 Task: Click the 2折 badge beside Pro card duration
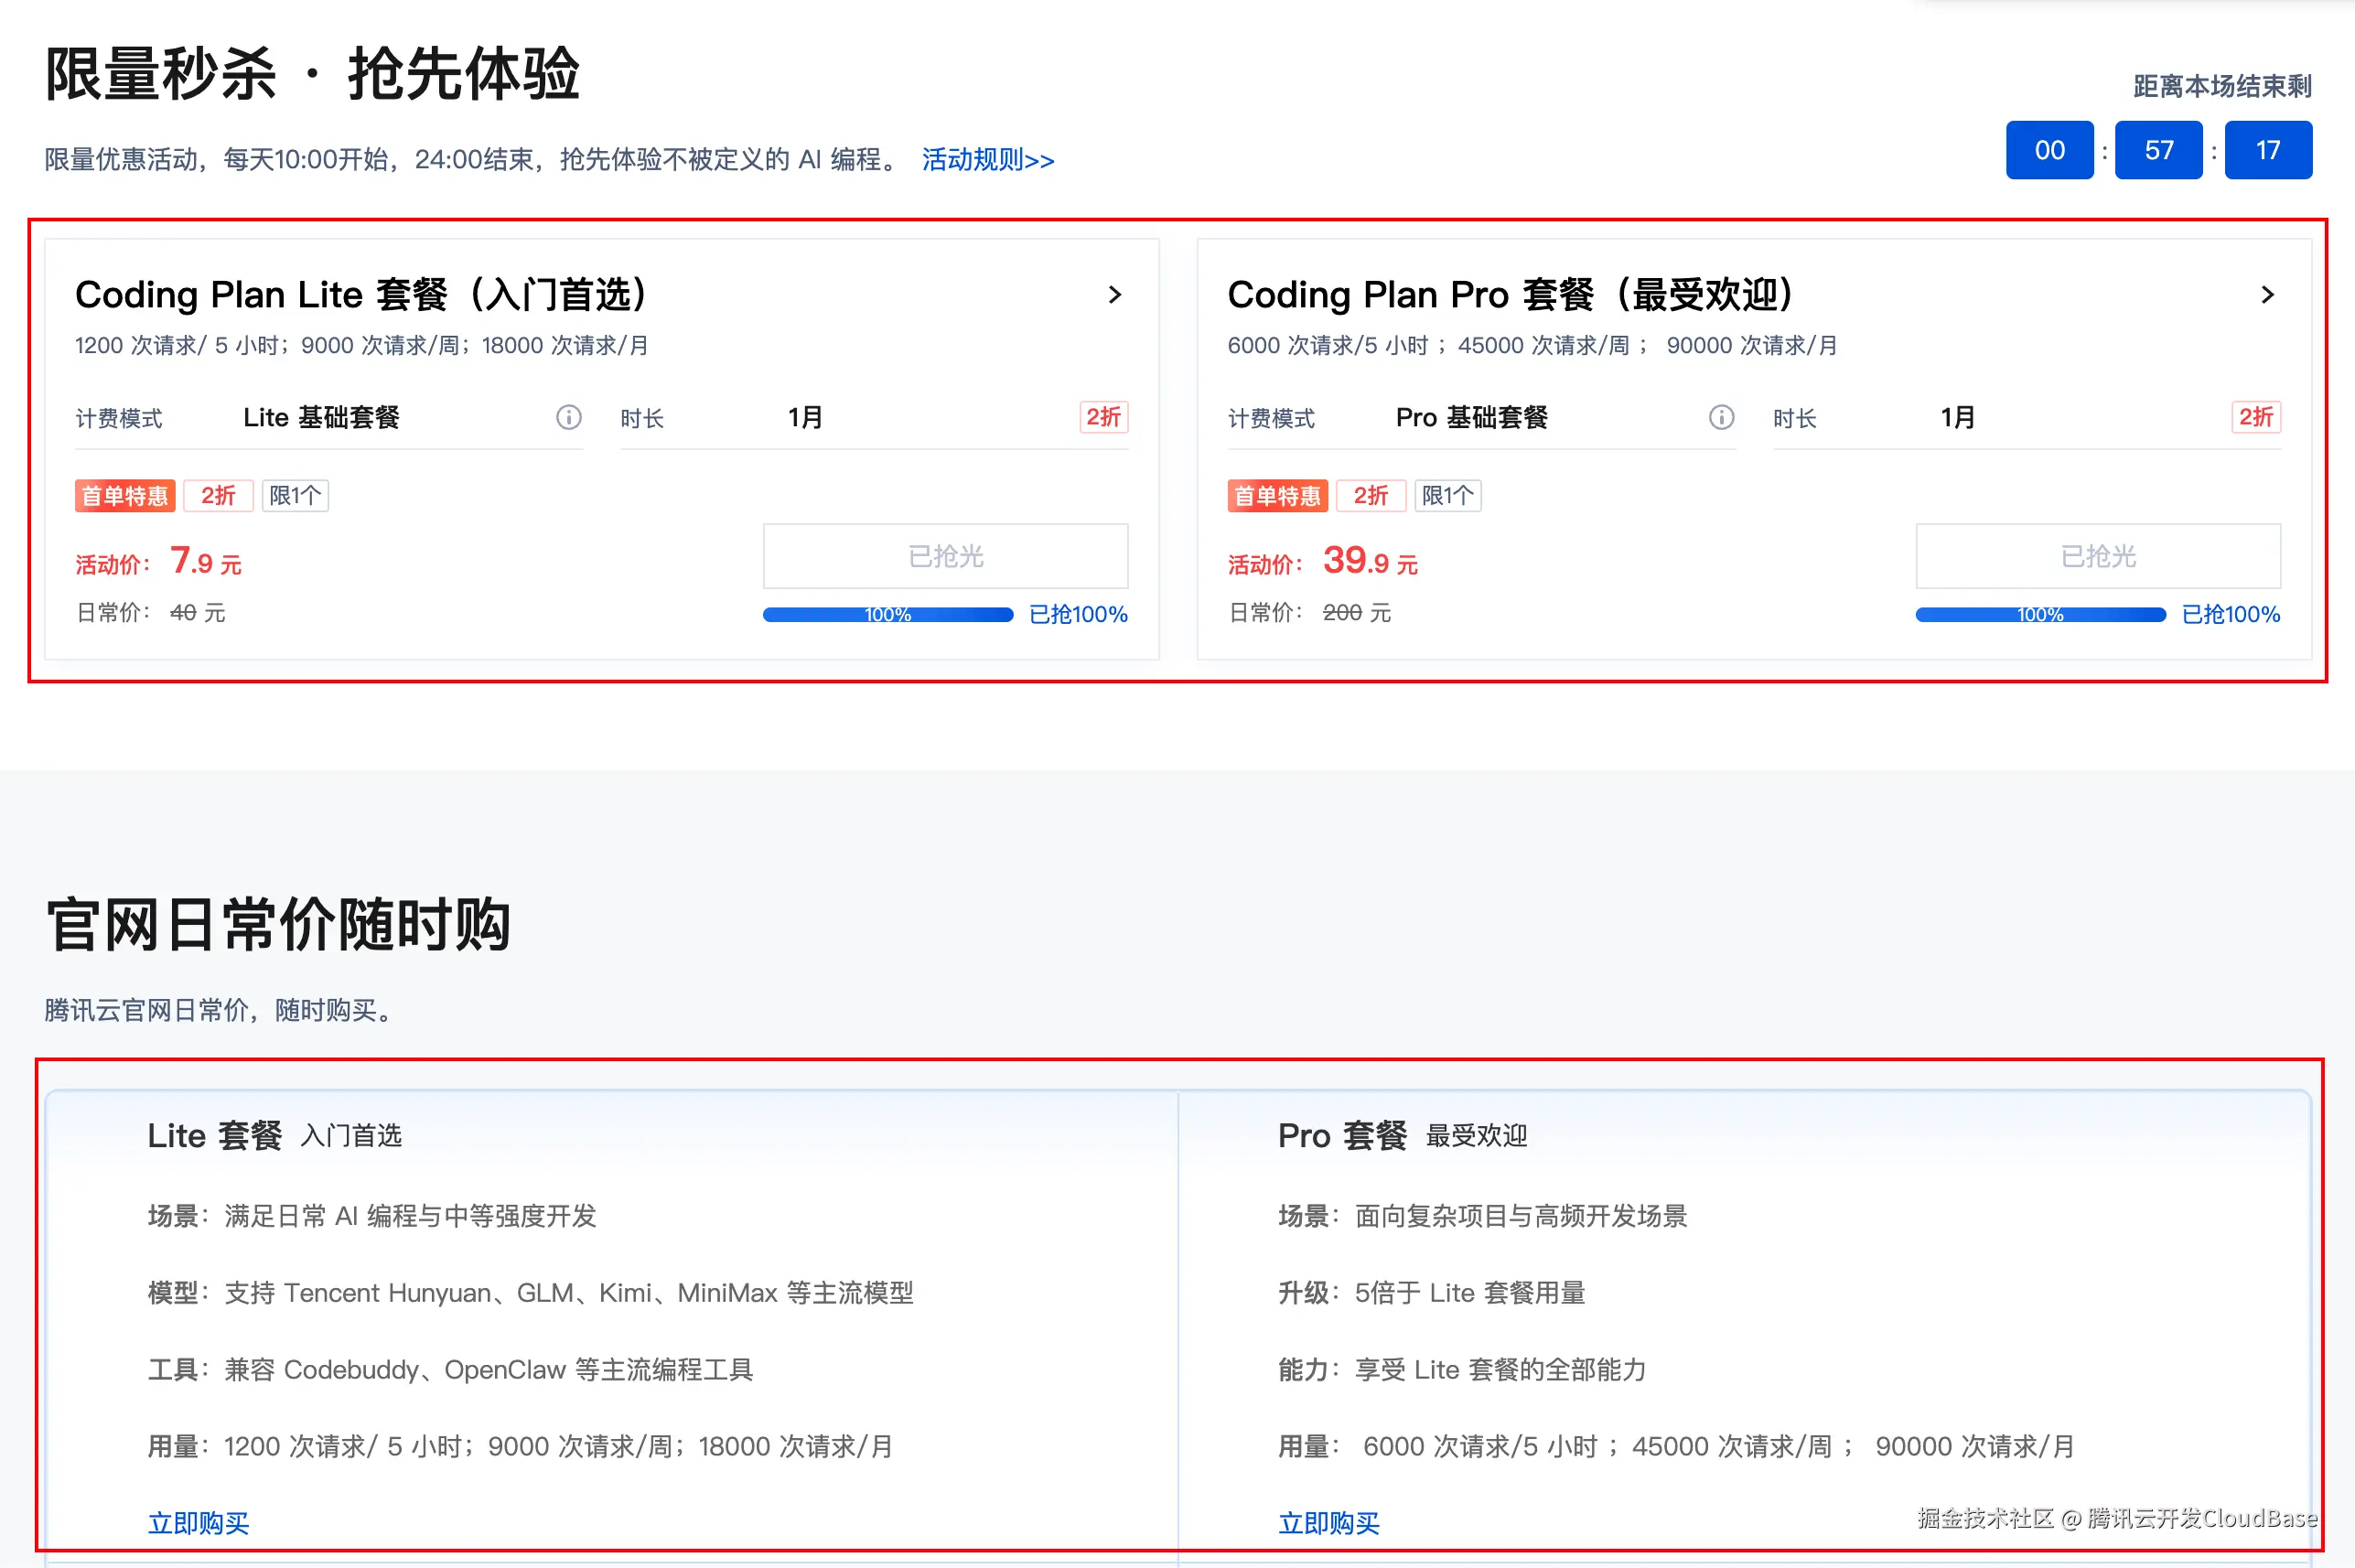point(2255,417)
